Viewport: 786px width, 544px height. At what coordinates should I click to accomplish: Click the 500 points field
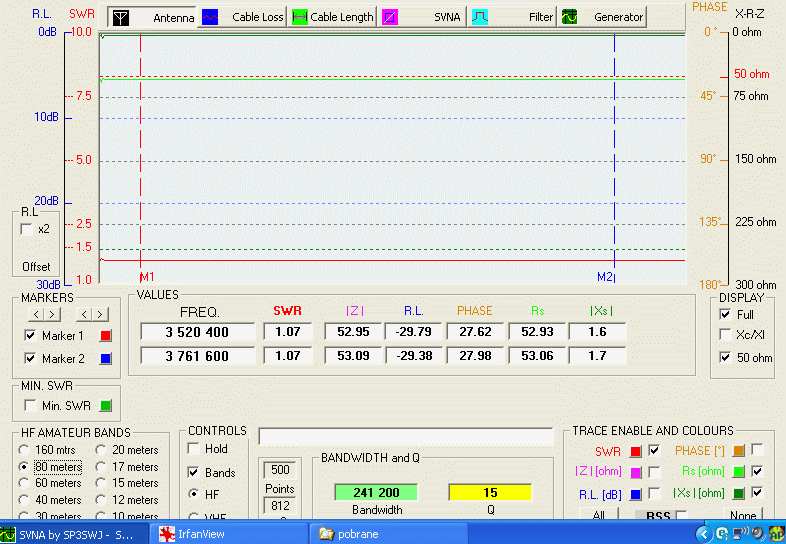coord(280,470)
